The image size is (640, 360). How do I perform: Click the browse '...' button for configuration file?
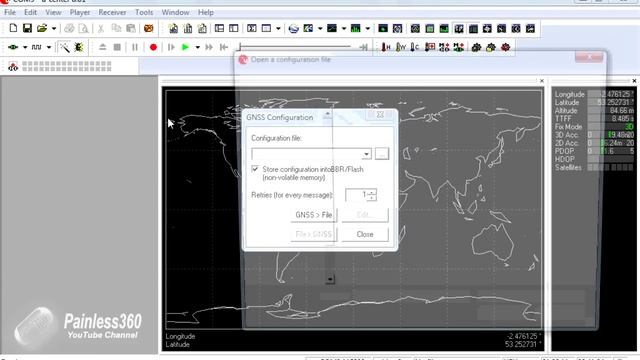(382, 154)
